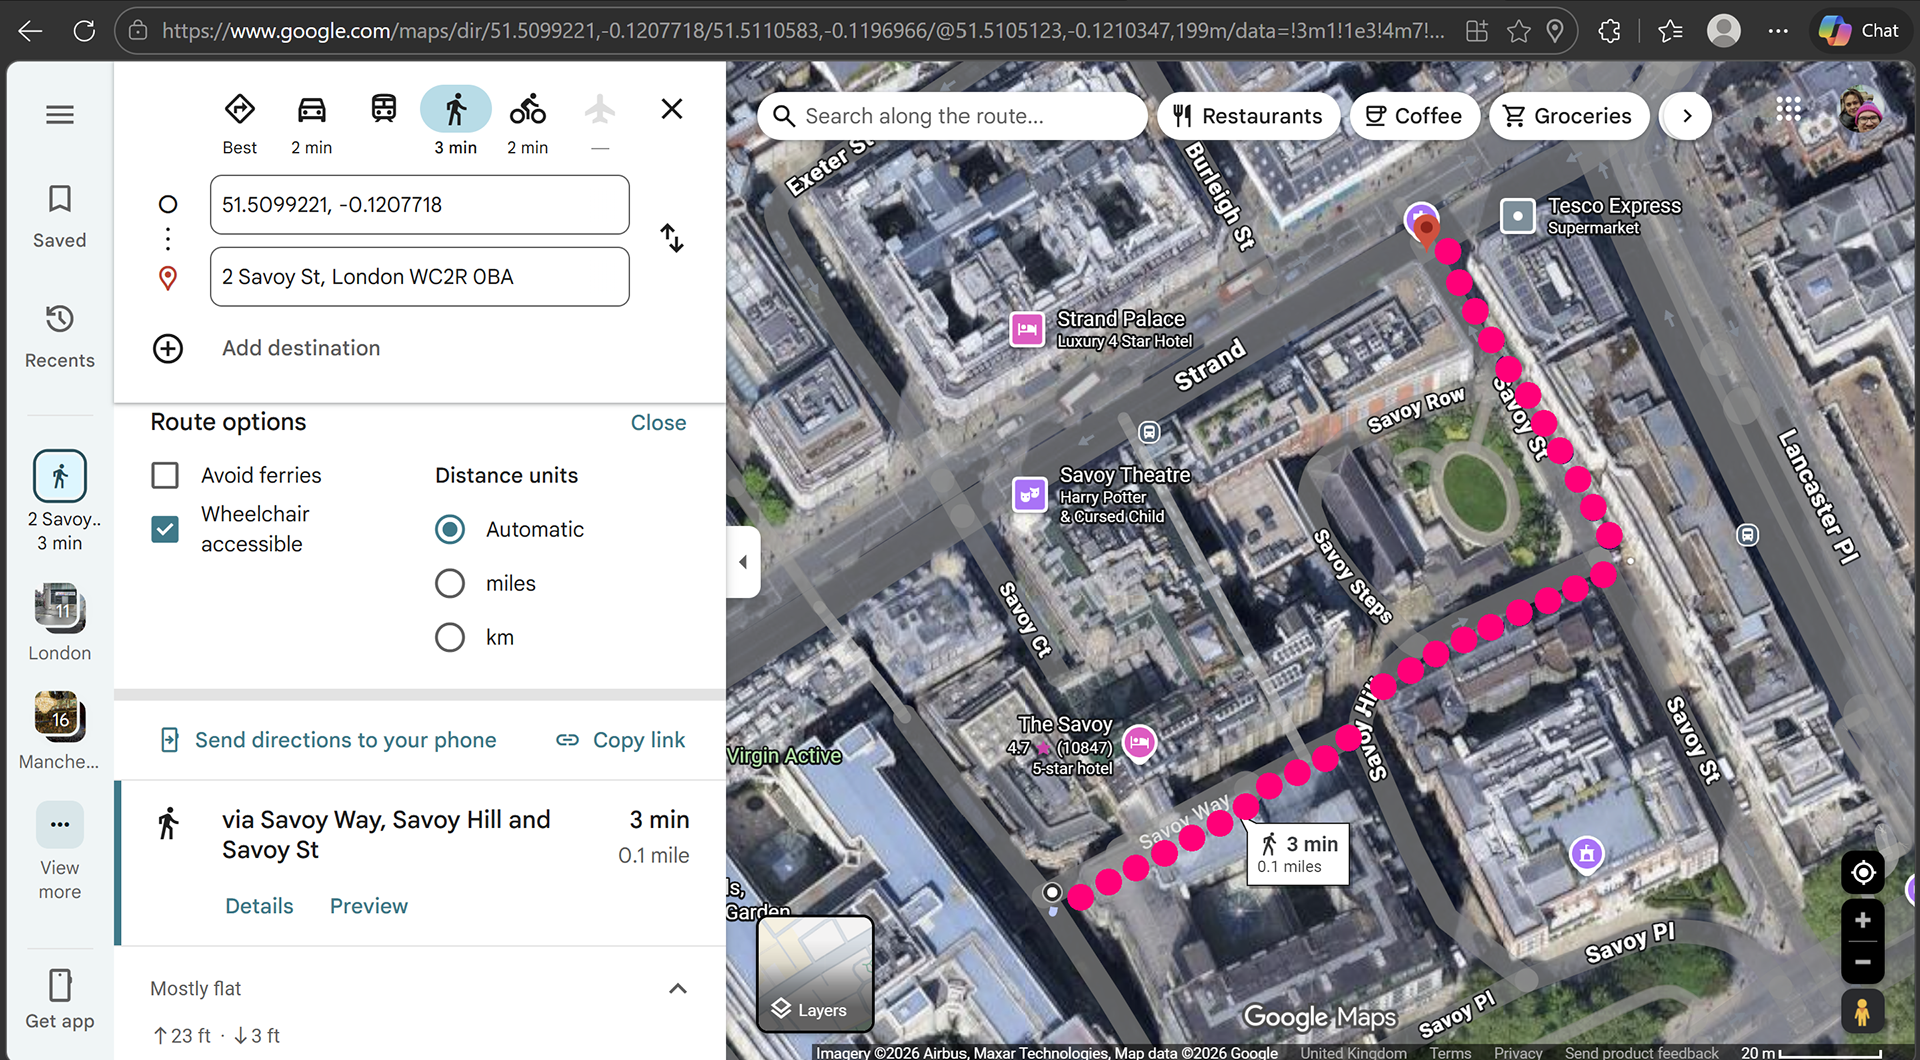
Task: Collapse the Mostly flat elevation section
Action: 678,989
